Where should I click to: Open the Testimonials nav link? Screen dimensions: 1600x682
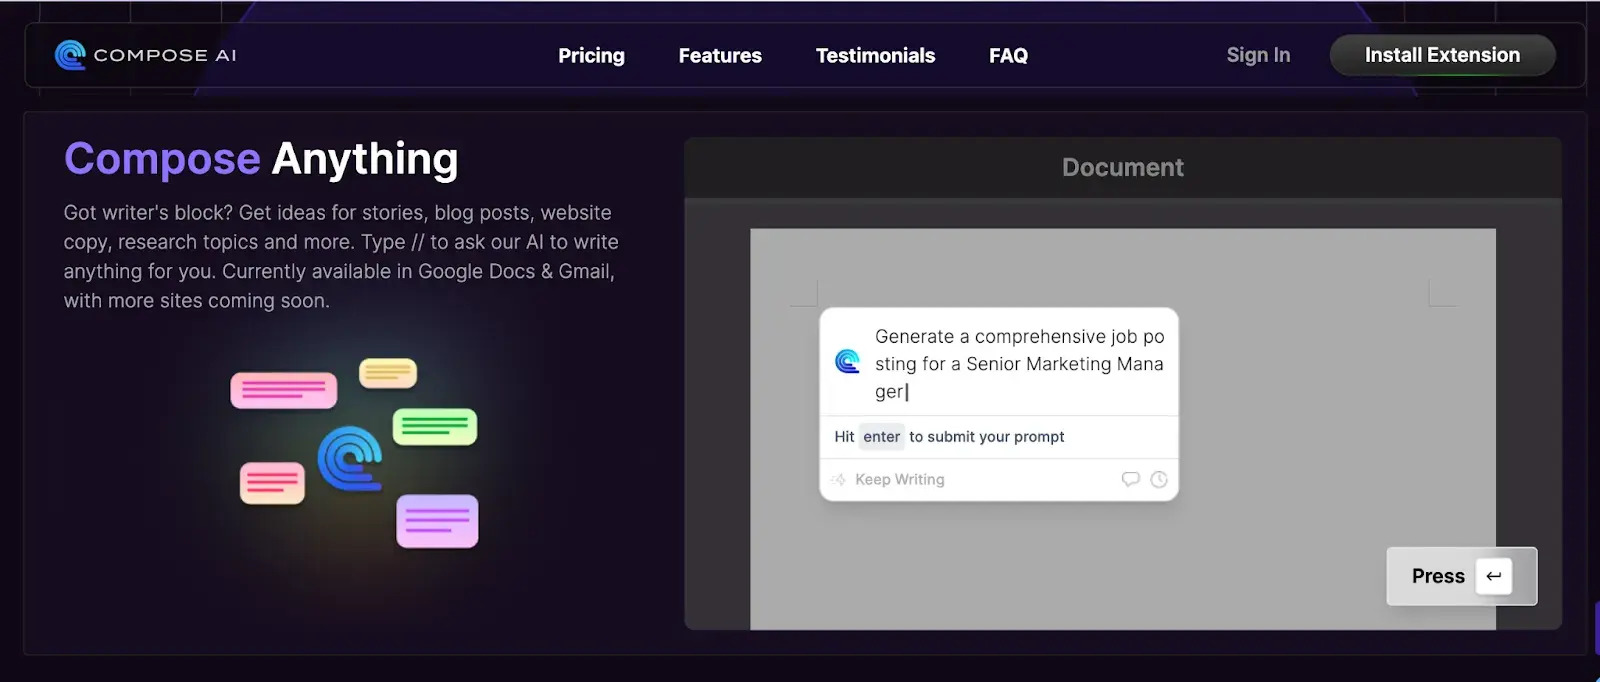(875, 56)
